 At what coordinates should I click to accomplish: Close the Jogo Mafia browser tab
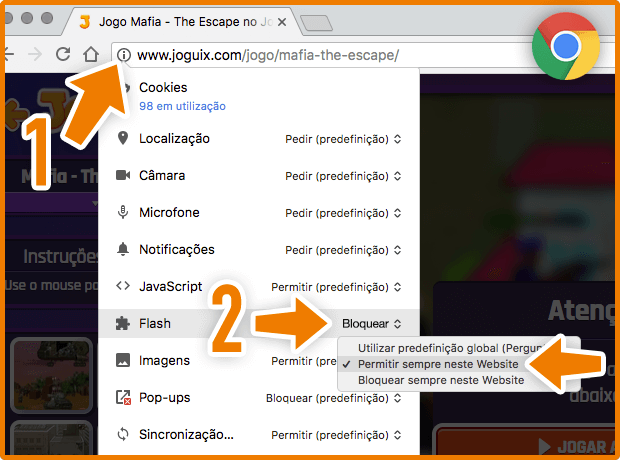click(282, 22)
